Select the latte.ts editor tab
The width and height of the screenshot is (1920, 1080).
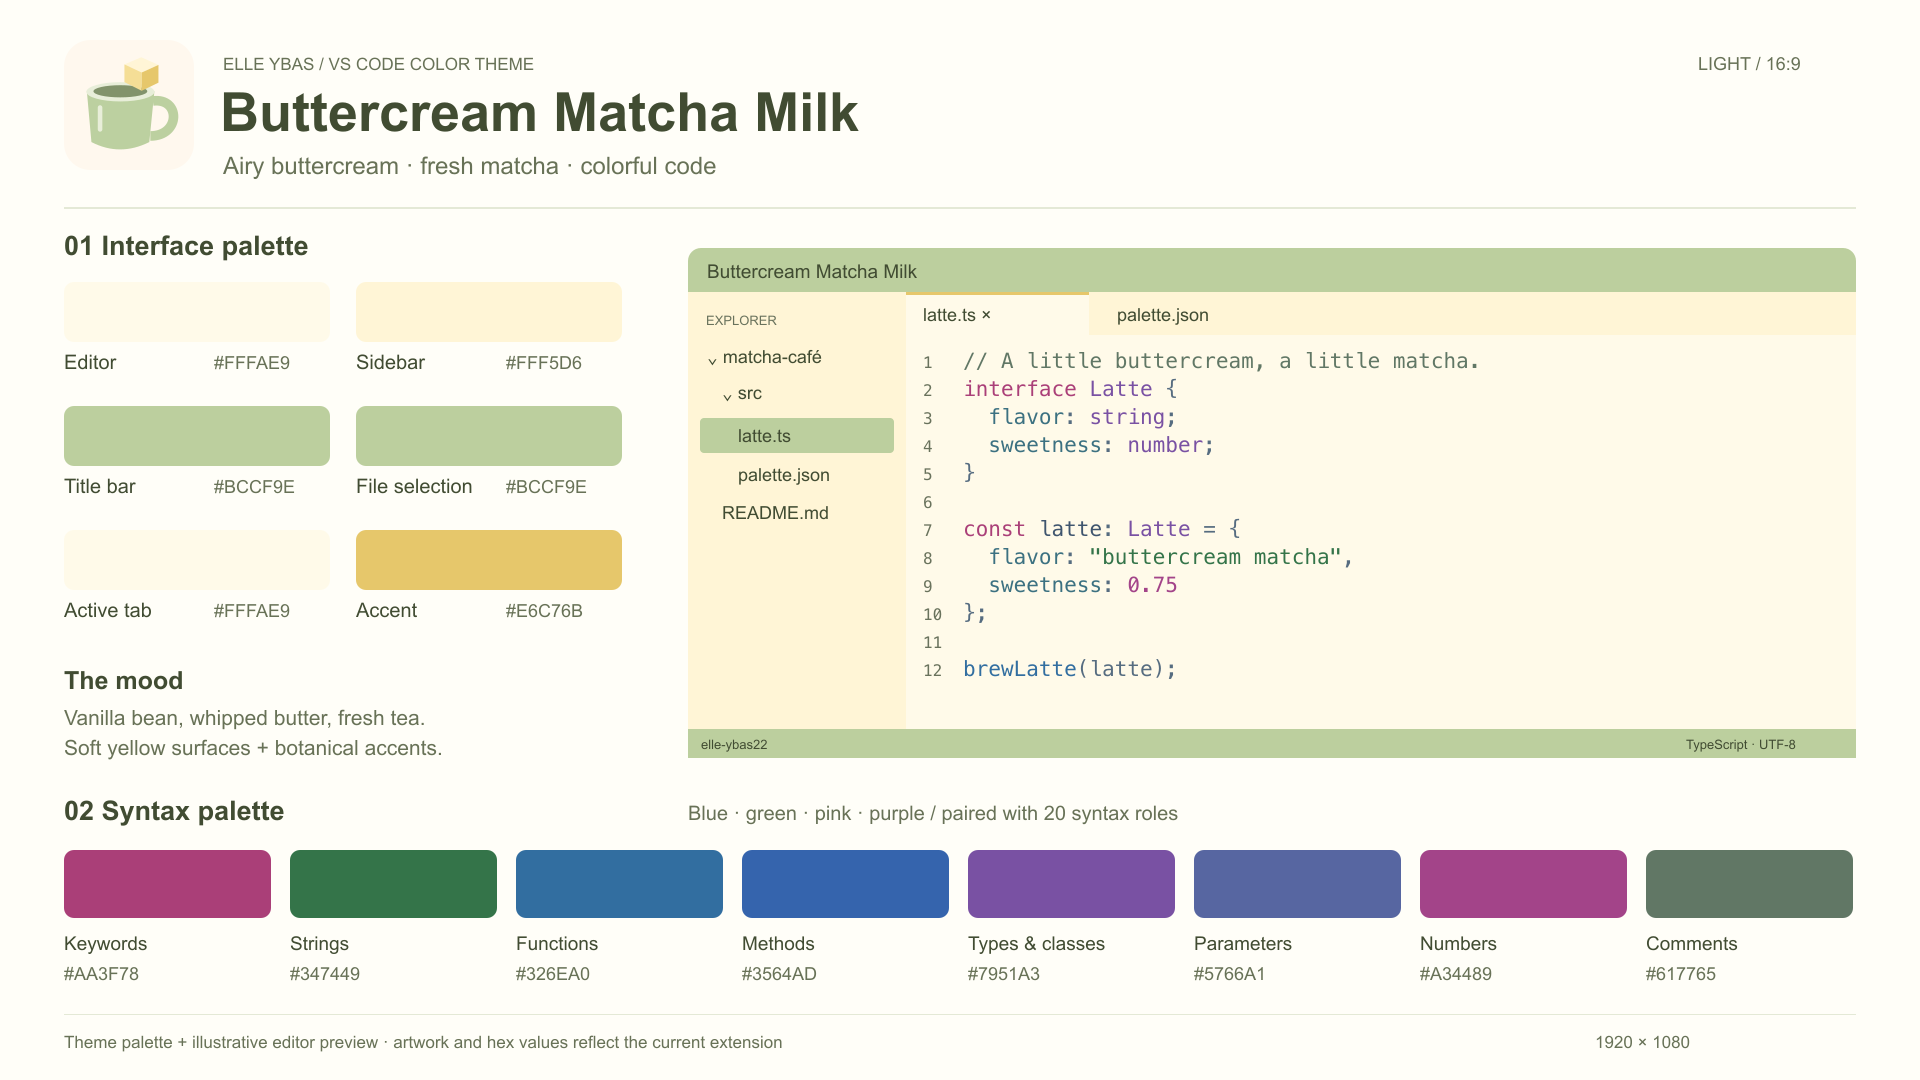point(997,314)
